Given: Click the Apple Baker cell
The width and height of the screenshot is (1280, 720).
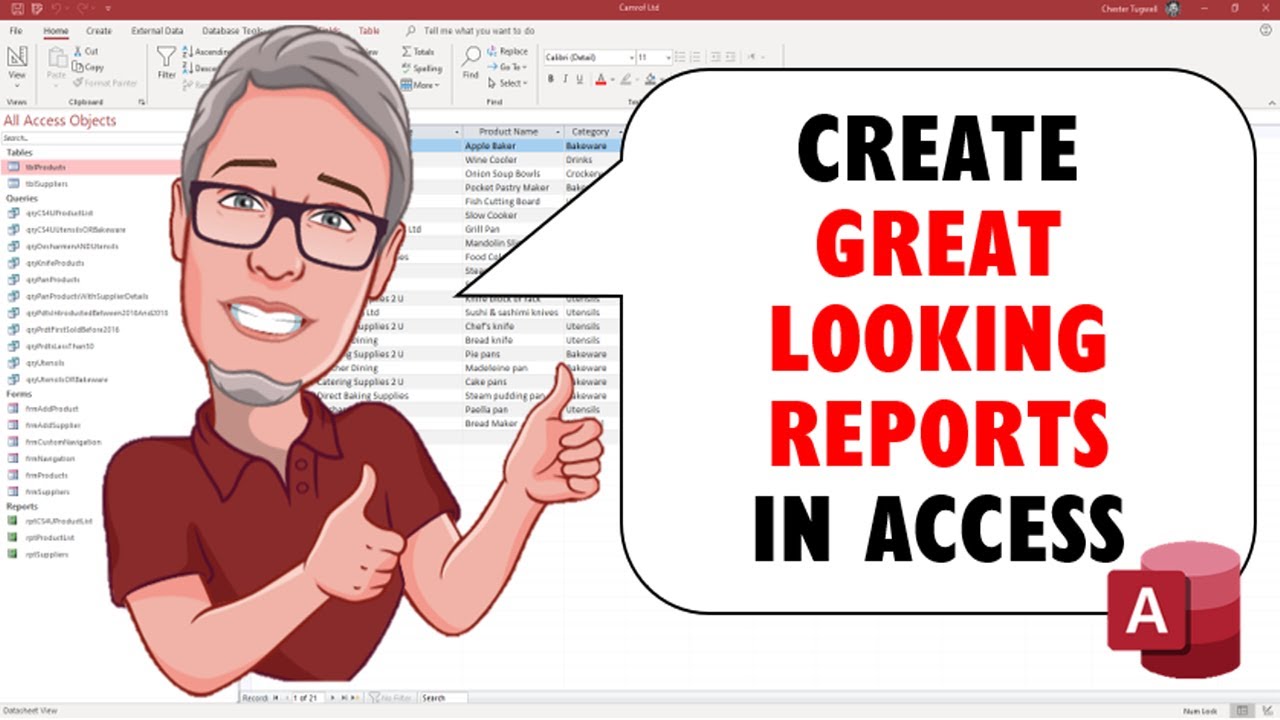Looking at the screenshot, I should (513, 146).
